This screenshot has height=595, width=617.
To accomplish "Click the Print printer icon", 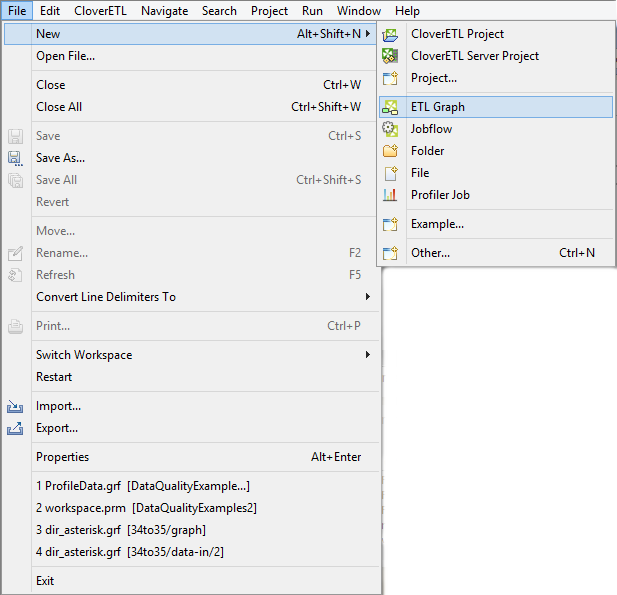I will coord(15,326).
